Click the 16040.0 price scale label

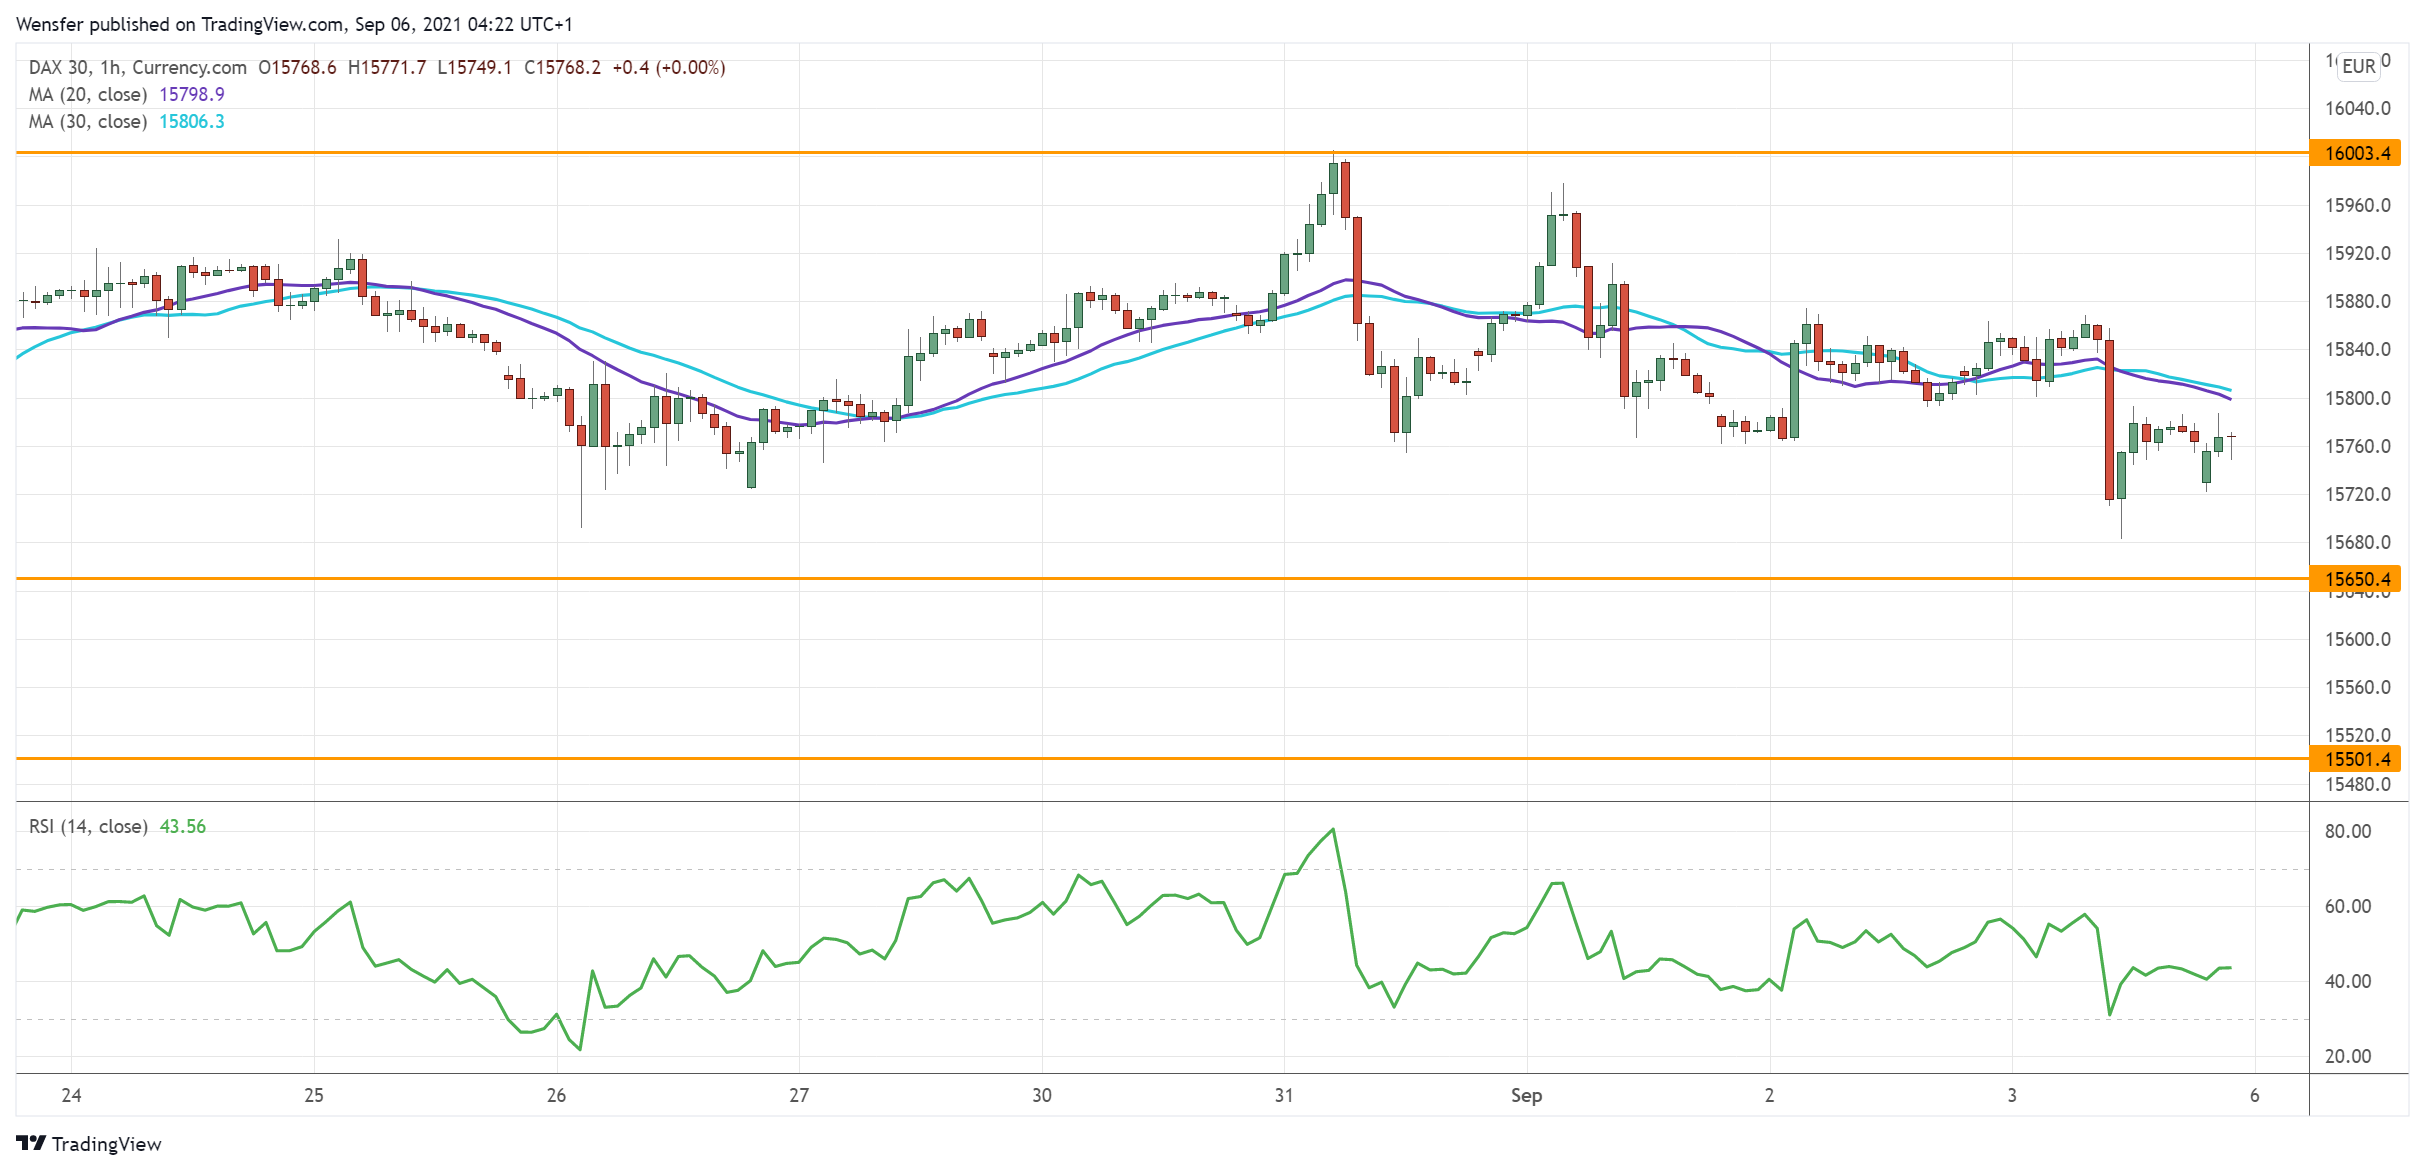pyautogui.click(x=2357, y=108)
